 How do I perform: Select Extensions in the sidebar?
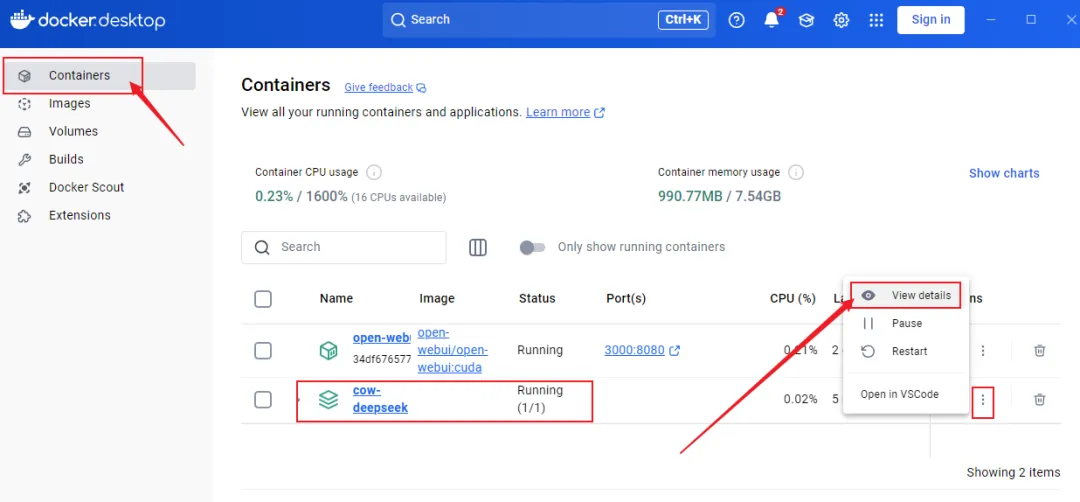click(x=99, y=216)
